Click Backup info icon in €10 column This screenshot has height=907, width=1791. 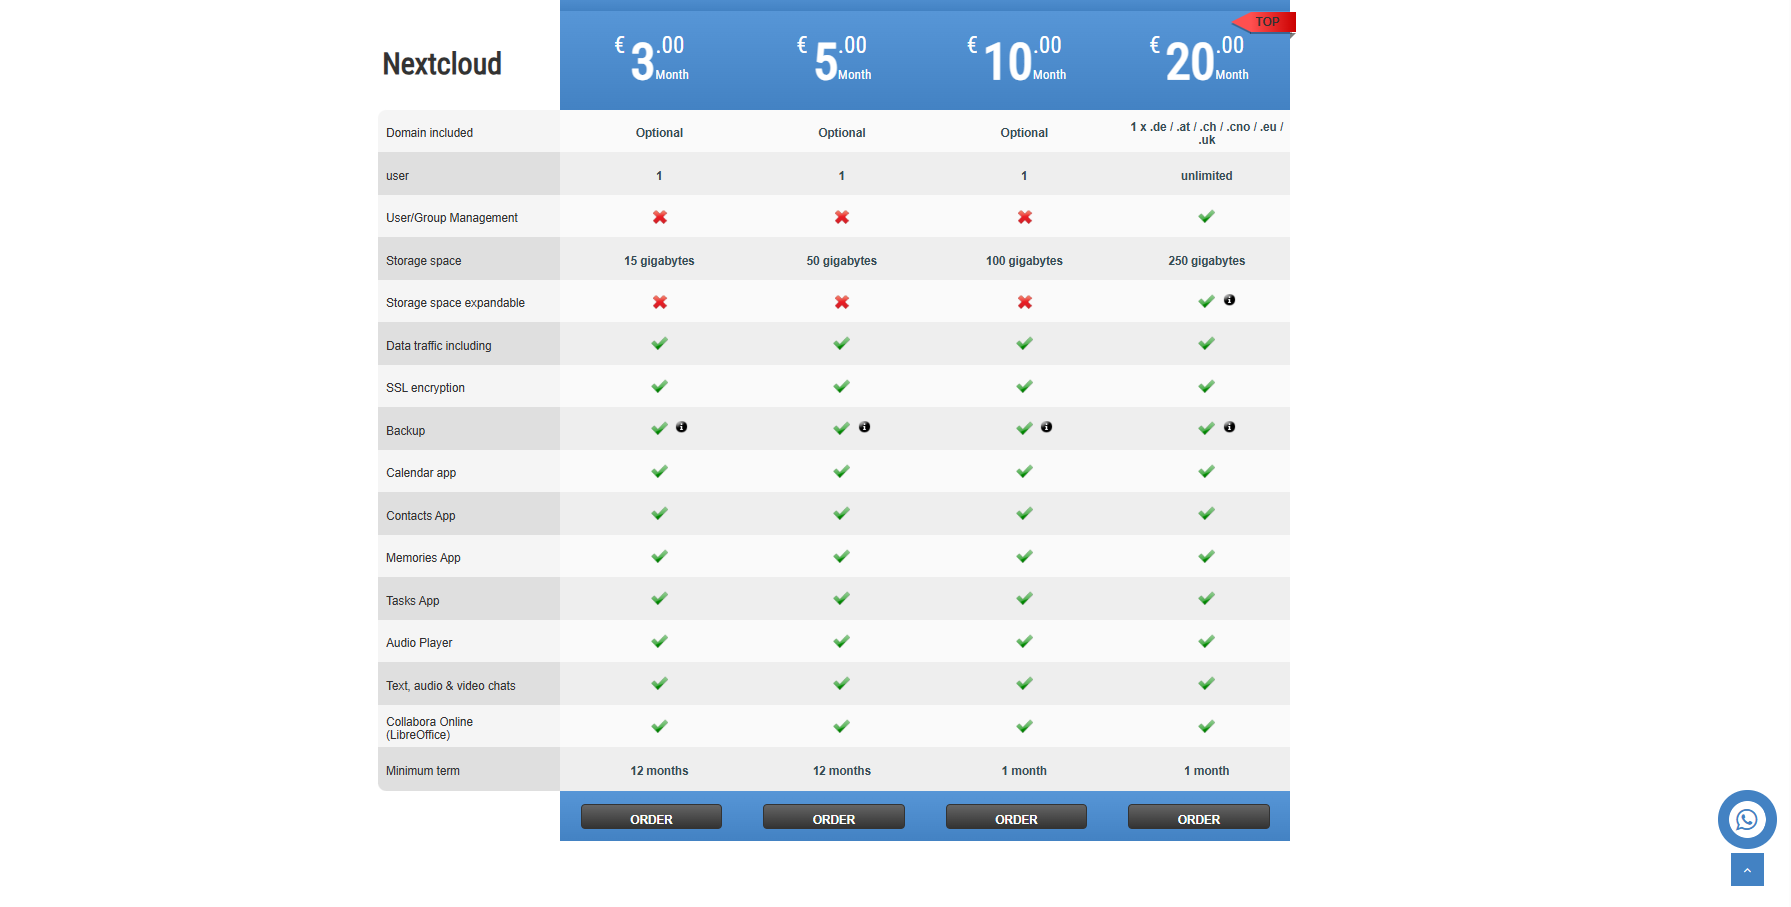[1046, 427]
